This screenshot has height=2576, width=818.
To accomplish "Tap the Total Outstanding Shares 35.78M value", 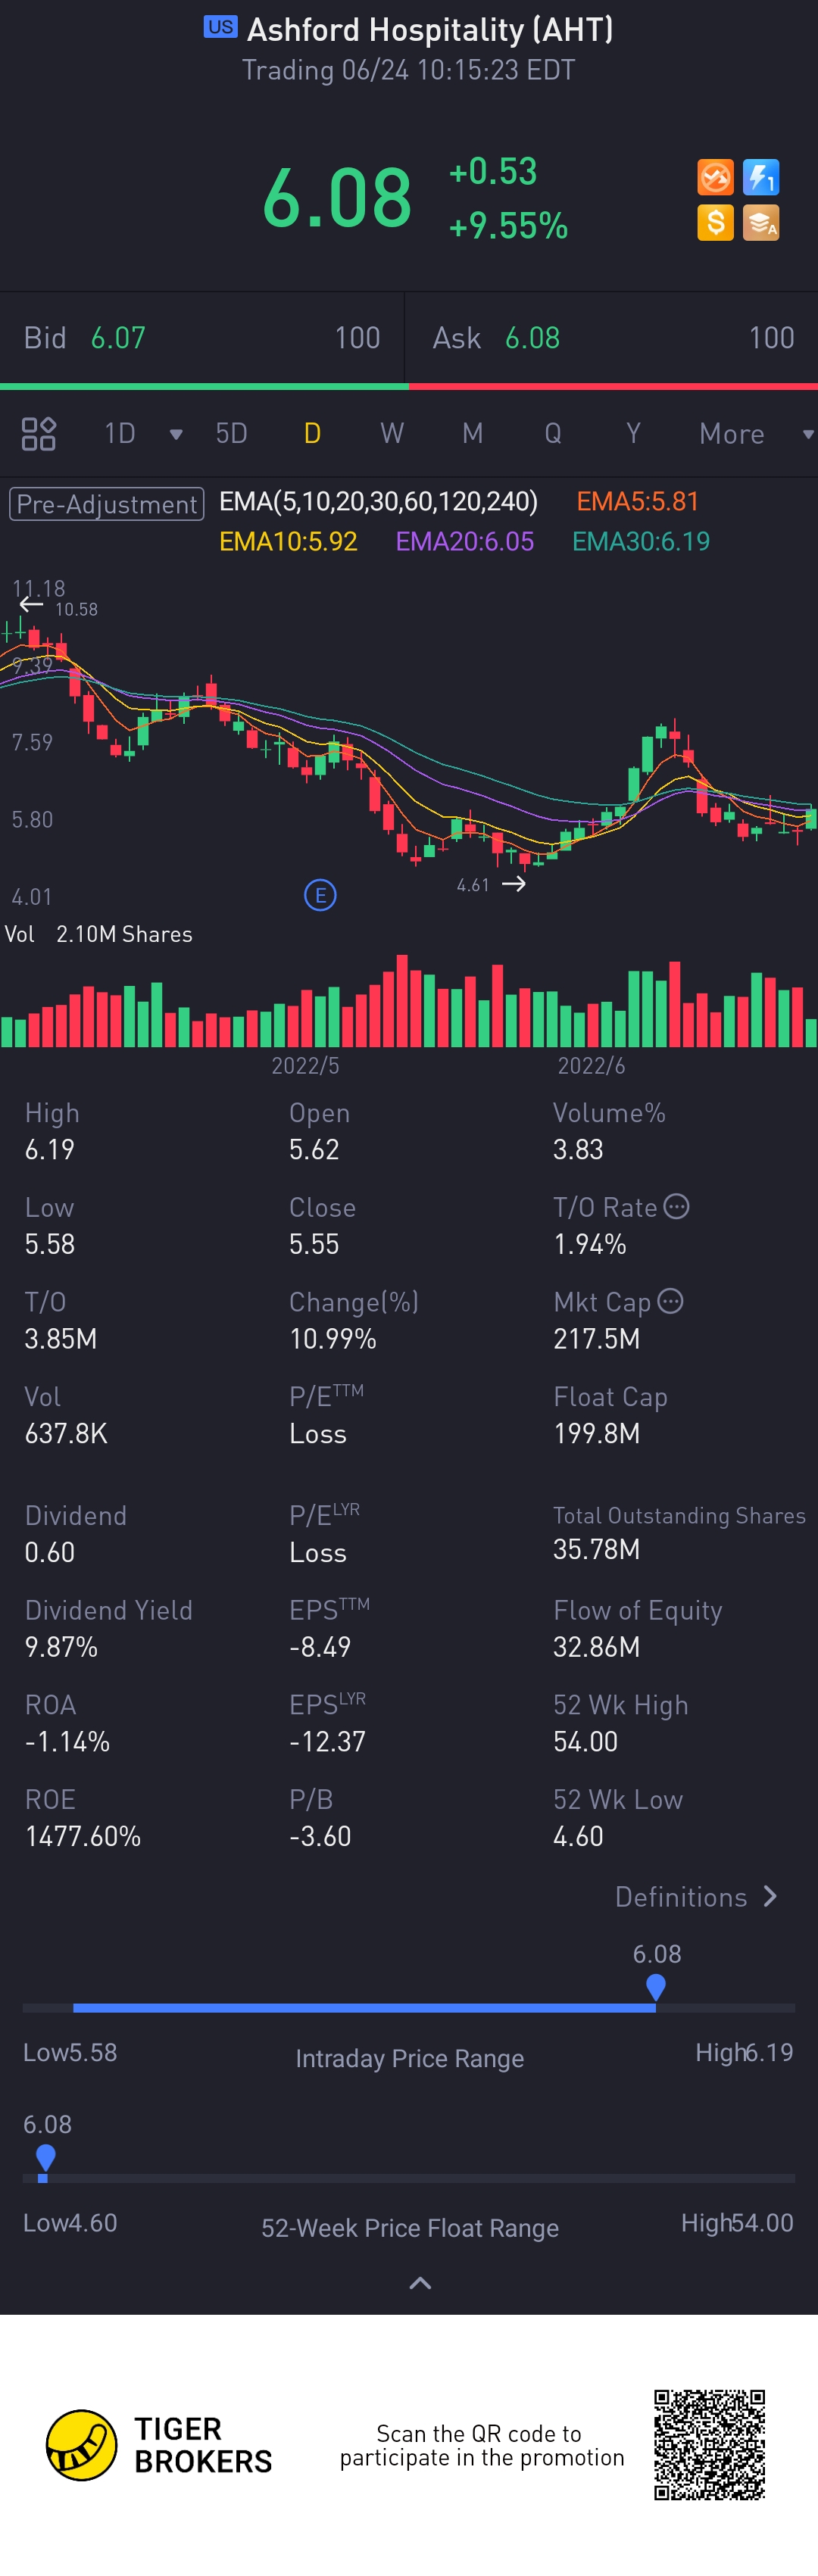I will [x=597, y=1549].
